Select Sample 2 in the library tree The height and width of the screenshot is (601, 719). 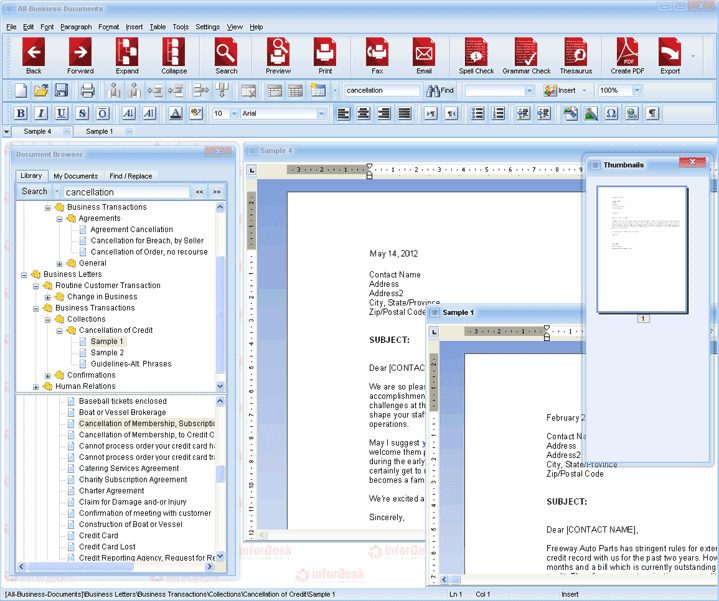[107, 353]
